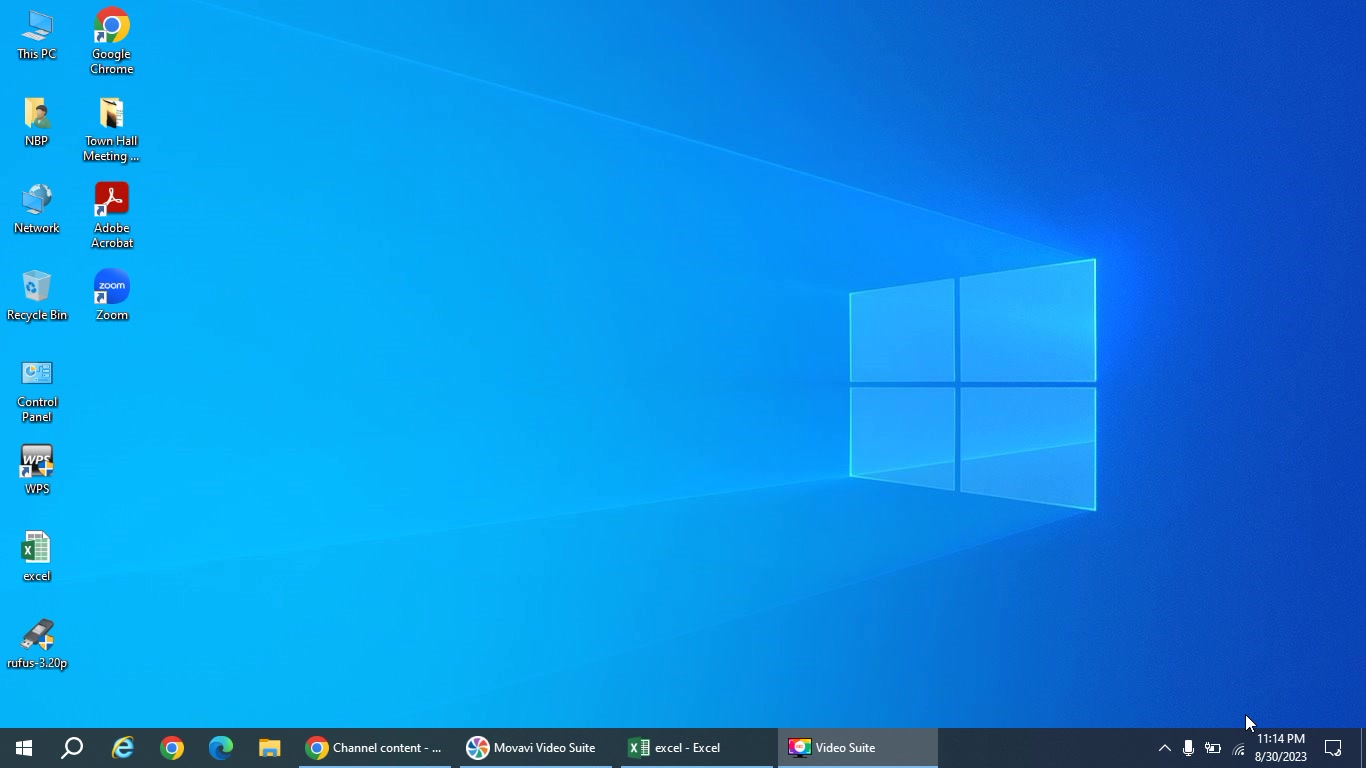Switch to Movavi Video Suite taskbar window

click(x=536, y=748)
